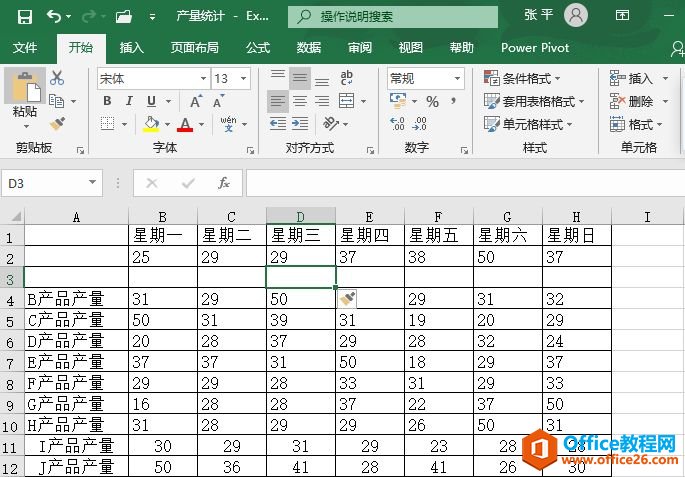Click the Insert Function fx icon
Image resolution: width=685 pixels, height=477 pixels.
(224, 183)
